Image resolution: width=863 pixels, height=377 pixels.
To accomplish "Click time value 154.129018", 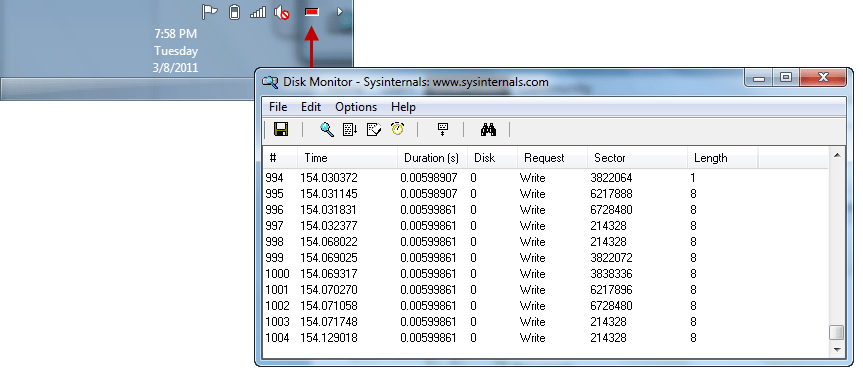I will tap(329, 337).
